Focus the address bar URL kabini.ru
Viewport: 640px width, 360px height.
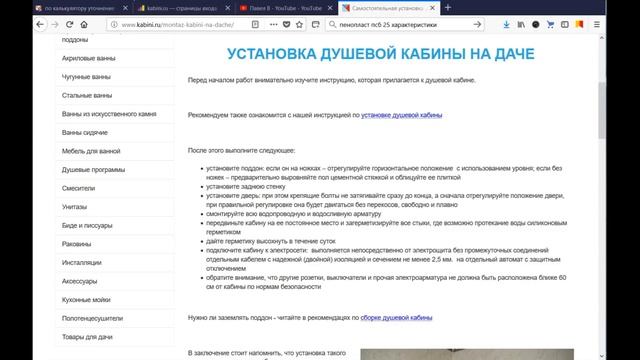coord(178,24)
